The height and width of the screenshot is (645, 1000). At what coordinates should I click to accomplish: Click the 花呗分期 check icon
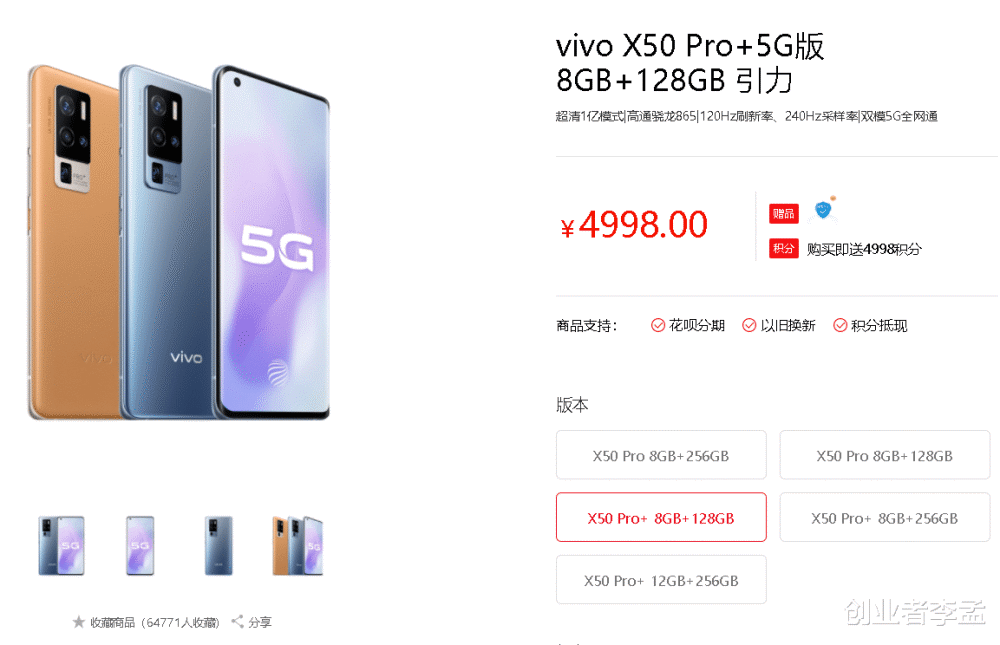pos(658,325)
